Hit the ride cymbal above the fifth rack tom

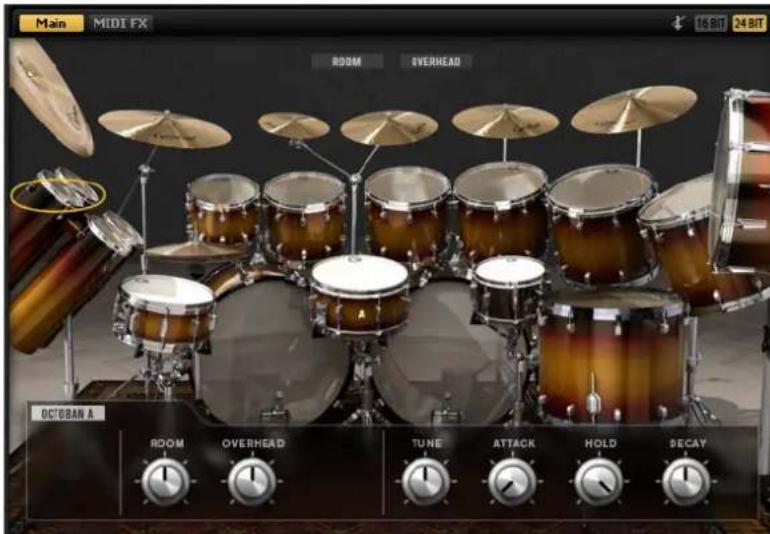tap(633, 109)
